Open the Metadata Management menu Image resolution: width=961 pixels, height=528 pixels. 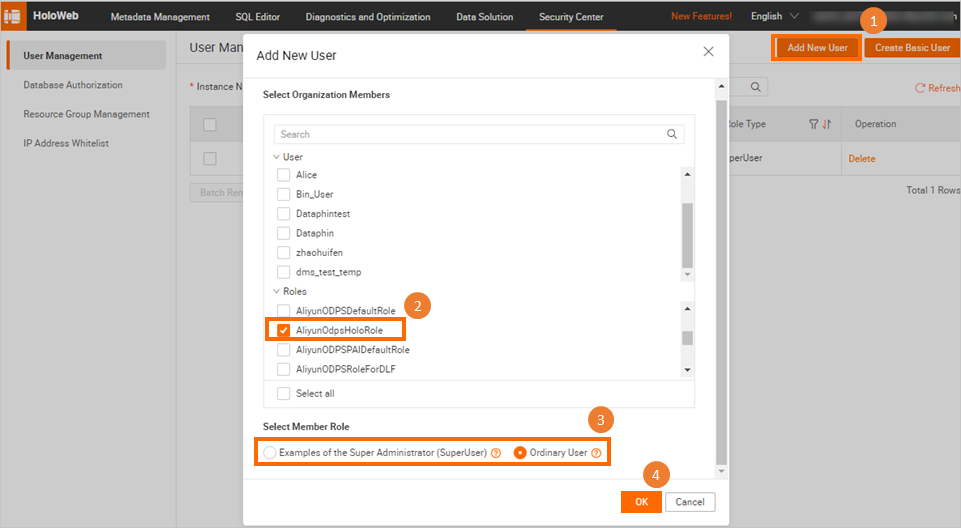(x=160, y=17)
